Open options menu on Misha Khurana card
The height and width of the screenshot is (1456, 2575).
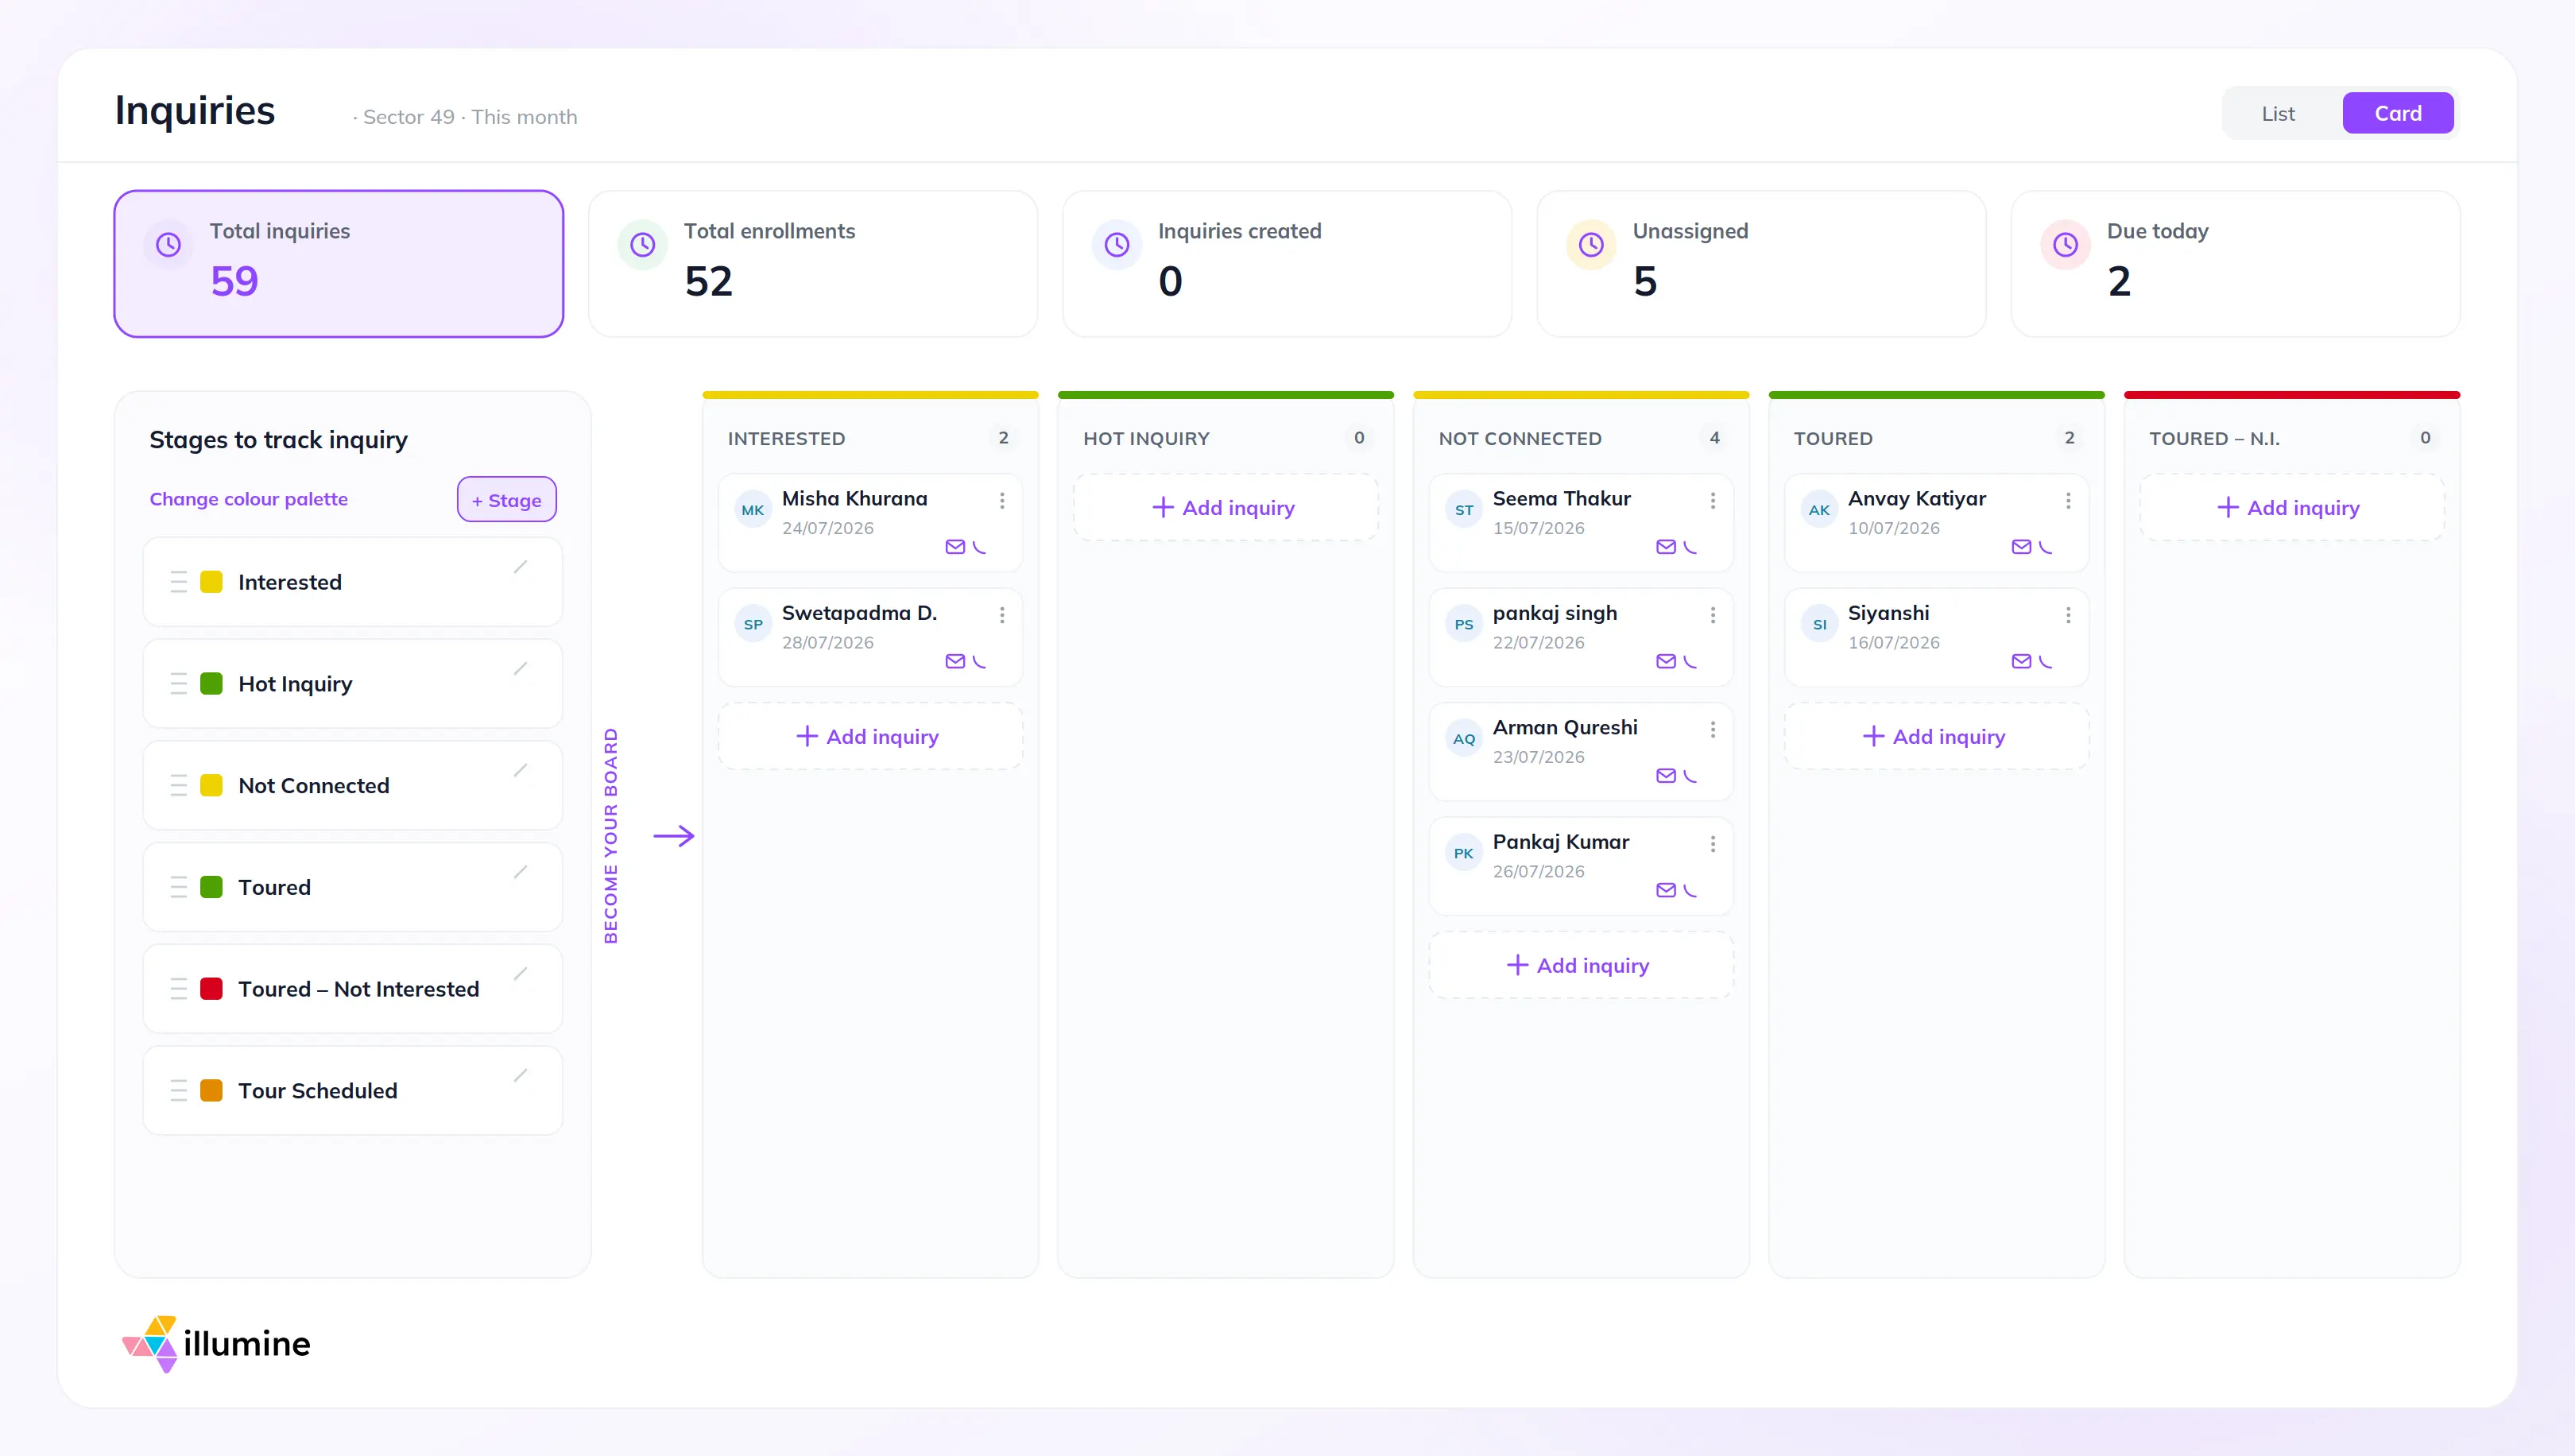click(1002, 501)
